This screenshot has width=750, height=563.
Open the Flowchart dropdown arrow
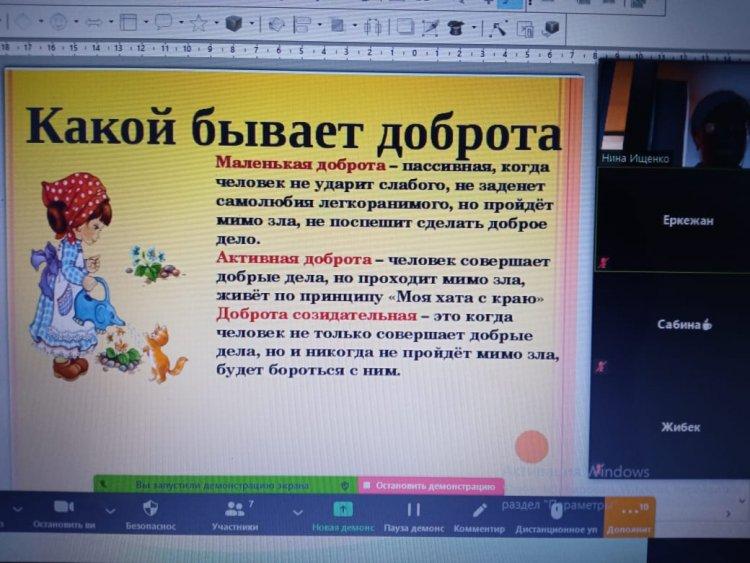tap(146, 22)
